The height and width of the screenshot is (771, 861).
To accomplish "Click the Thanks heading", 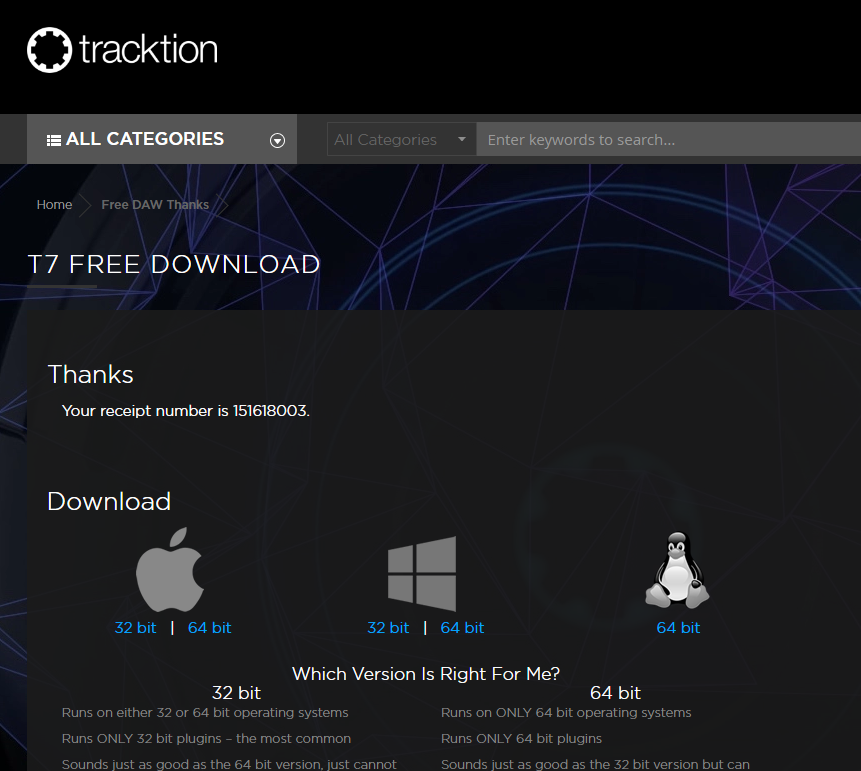I will pyautogui.click(x=91, y=375).
